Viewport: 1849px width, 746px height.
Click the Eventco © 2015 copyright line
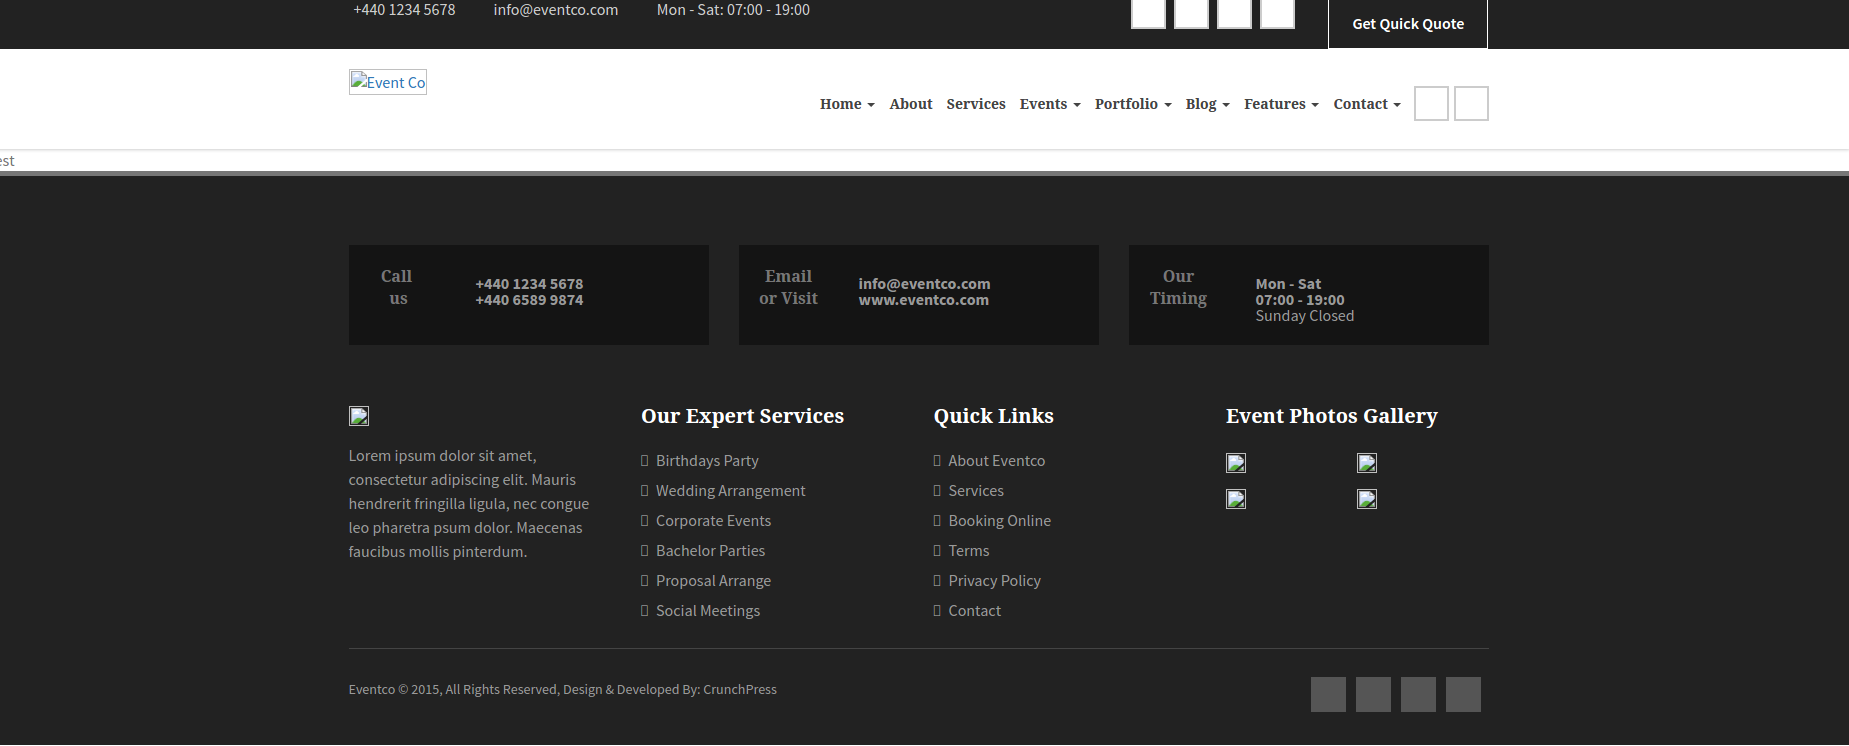pyautogui.click(x=562, y=690)
